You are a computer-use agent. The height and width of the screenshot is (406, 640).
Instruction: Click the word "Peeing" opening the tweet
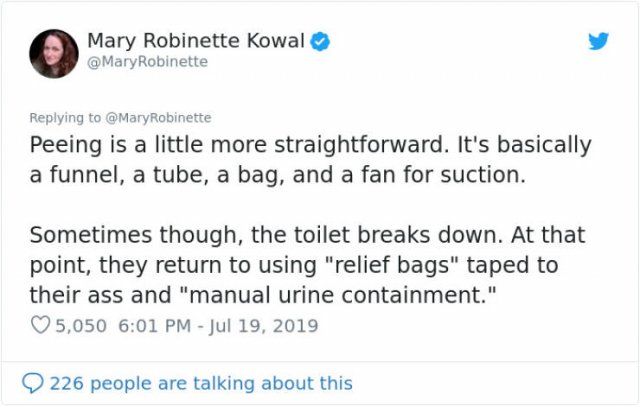(66, 145)
